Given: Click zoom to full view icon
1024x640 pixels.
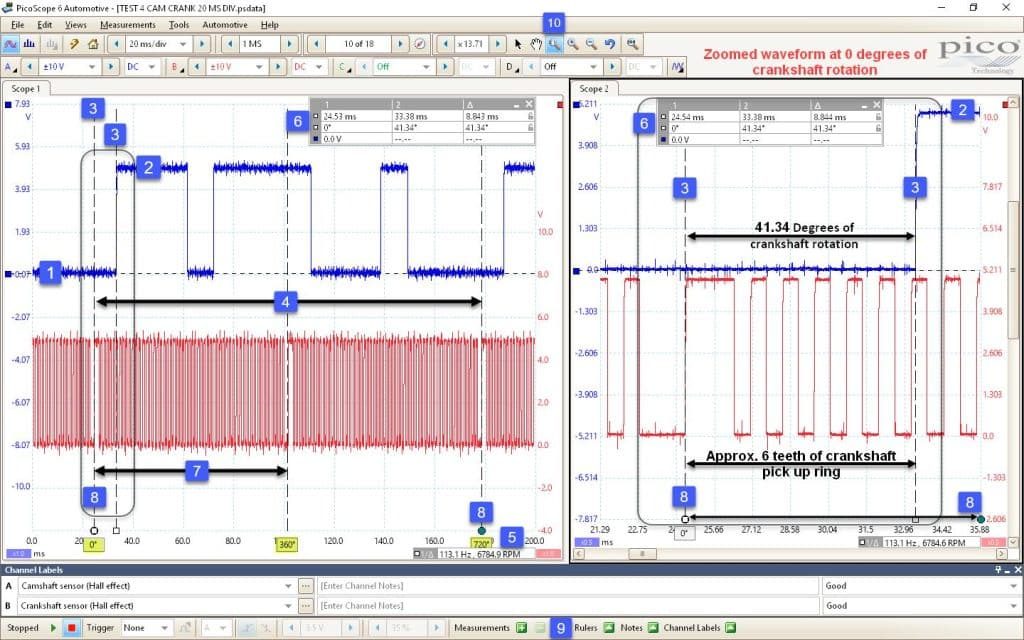Looking at the screenshot, I should click(632, 44).
